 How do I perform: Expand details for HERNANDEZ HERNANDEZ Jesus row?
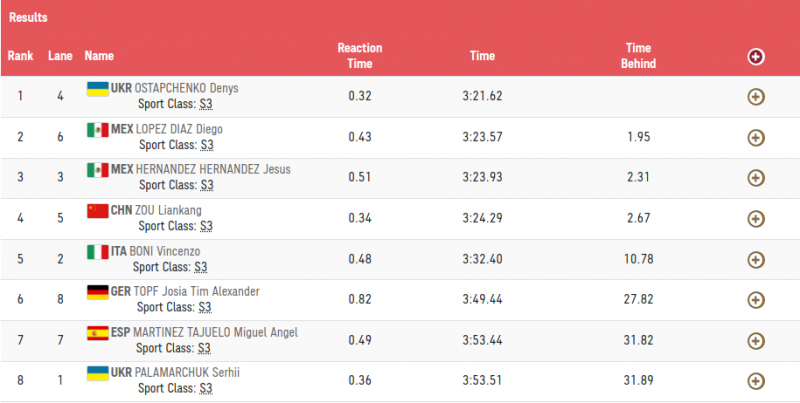pos(756,177)
